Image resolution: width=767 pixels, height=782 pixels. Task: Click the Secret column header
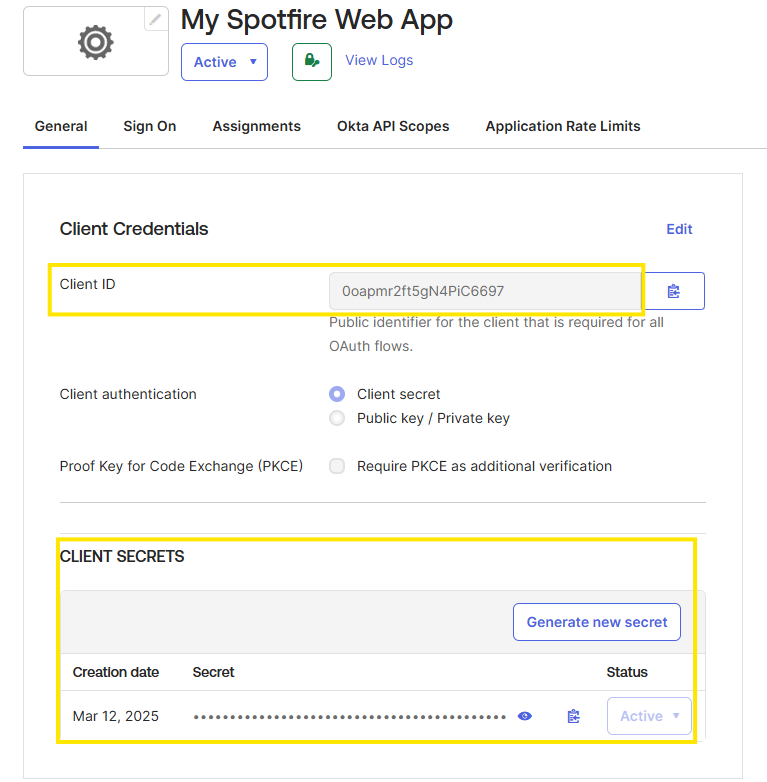(213, 672)
